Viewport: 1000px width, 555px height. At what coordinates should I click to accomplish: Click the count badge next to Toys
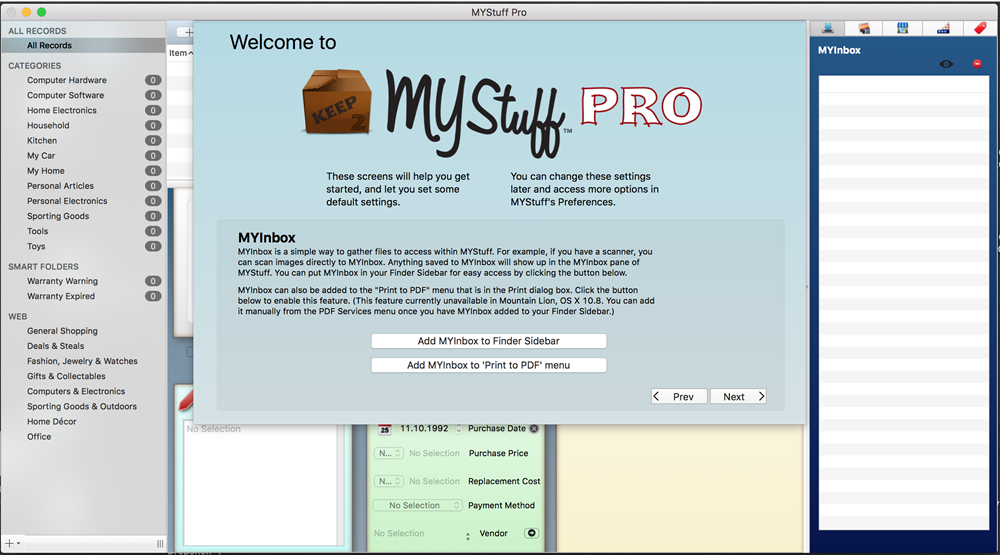[153, 246]
